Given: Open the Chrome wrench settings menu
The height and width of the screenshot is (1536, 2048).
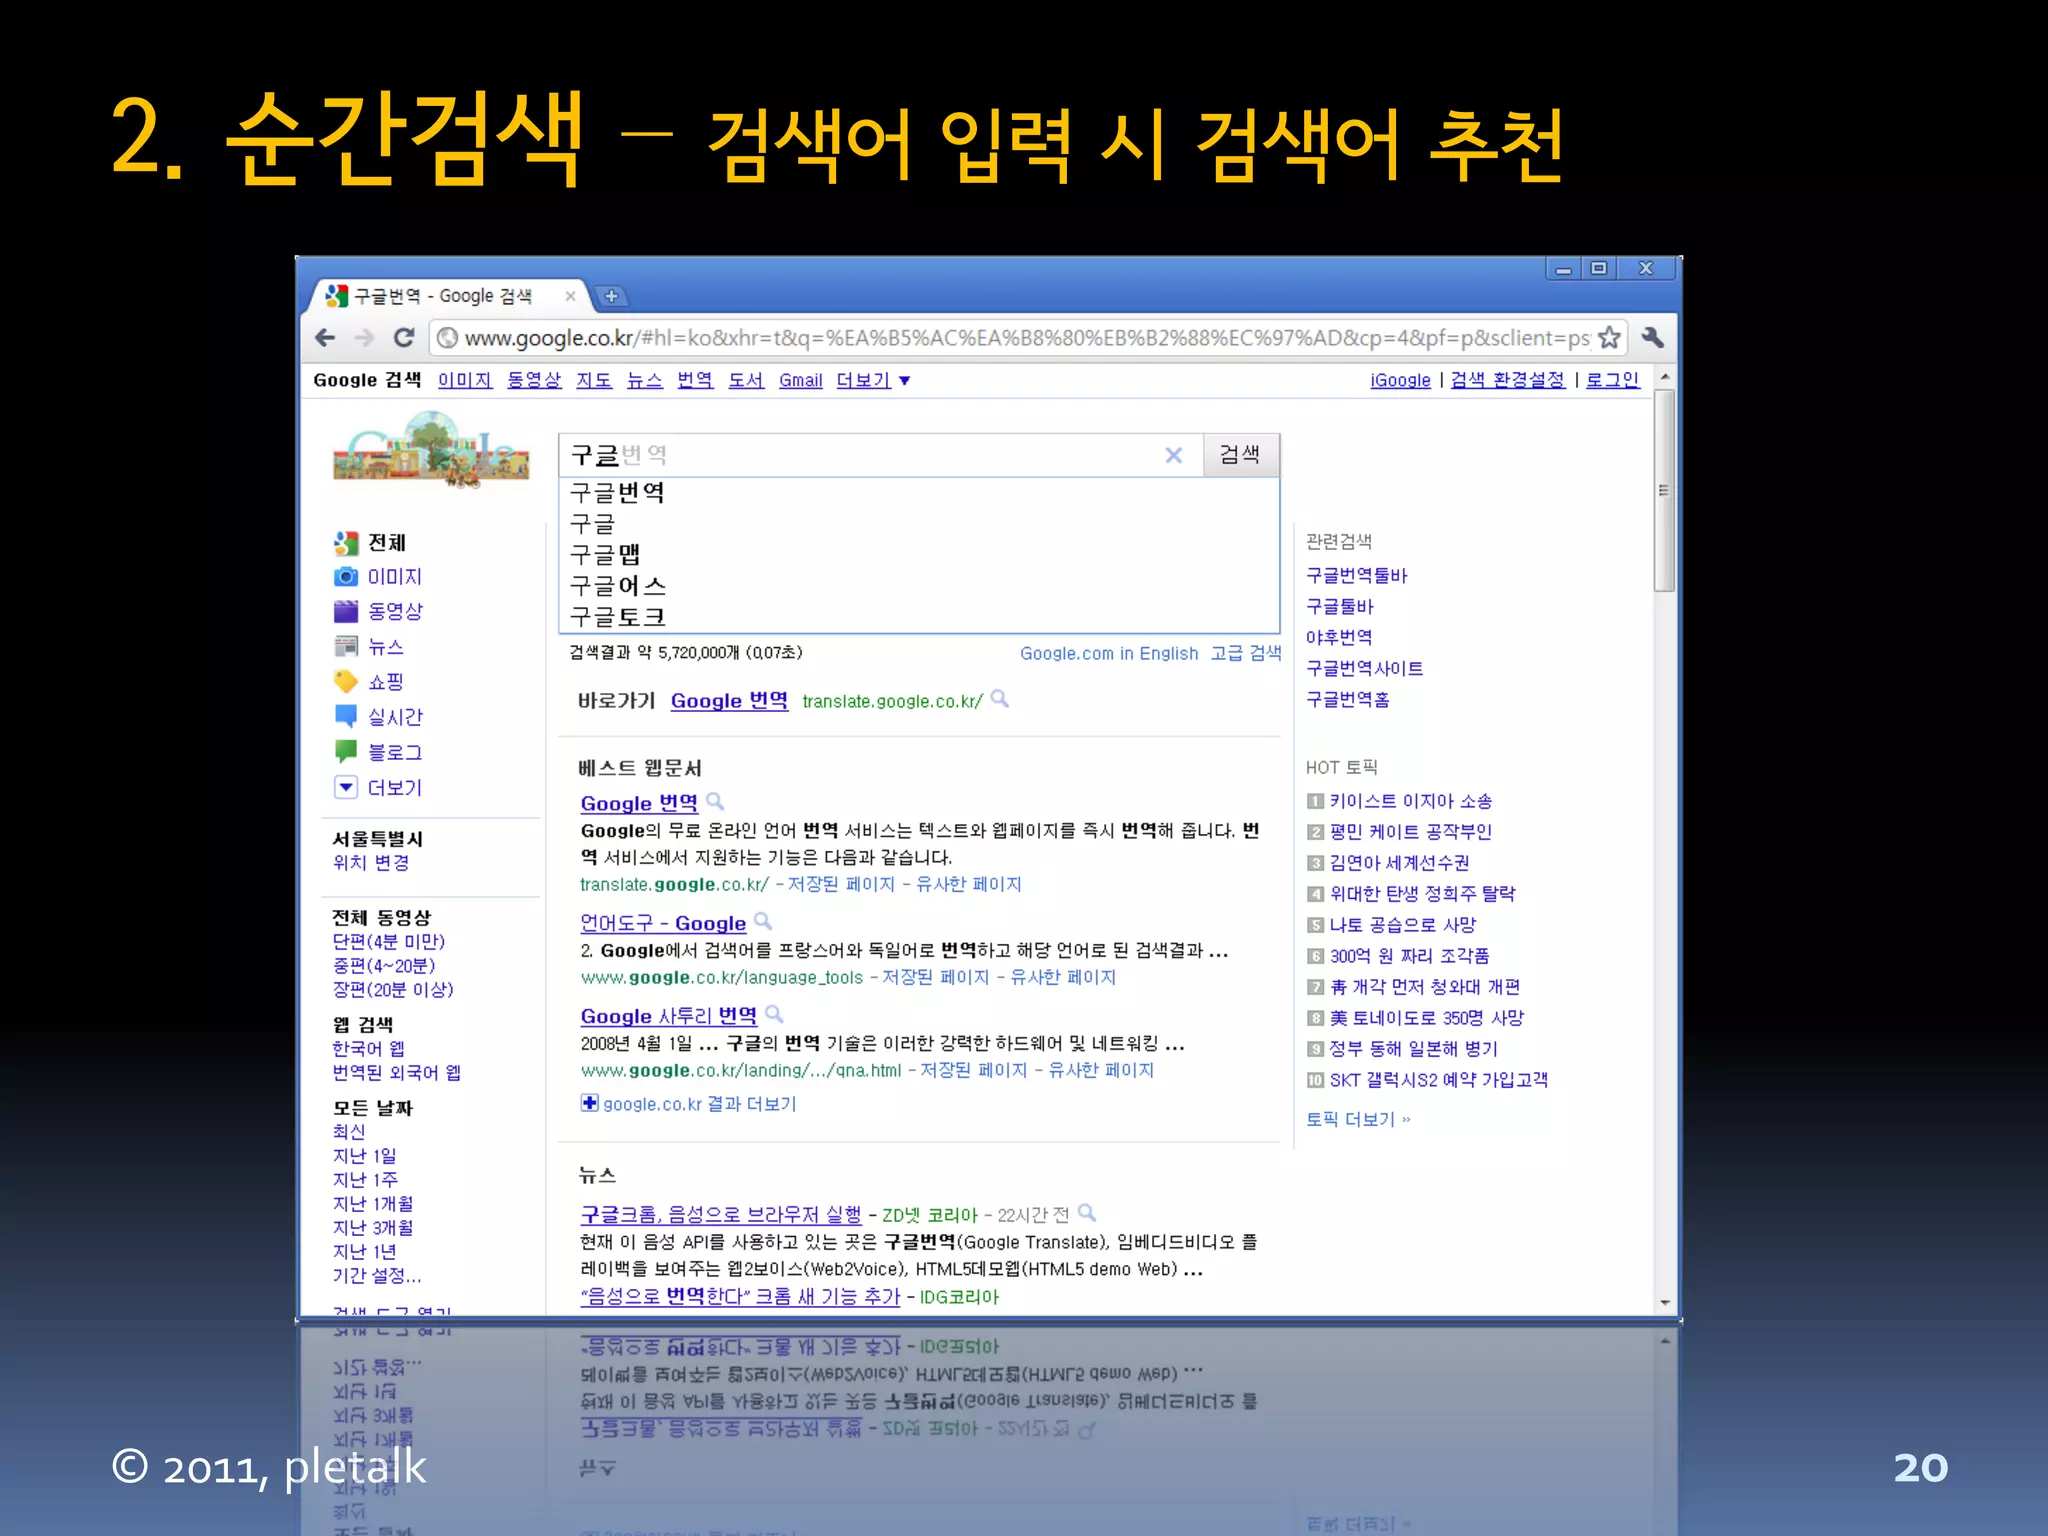Looking at the screenshot, I should click(x=1653, y=338).
